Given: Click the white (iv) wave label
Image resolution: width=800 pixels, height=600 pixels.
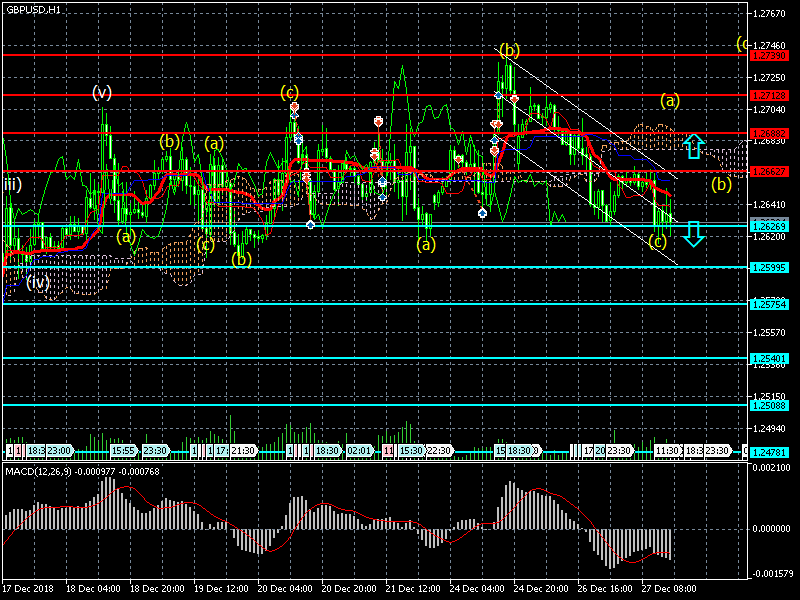Looking at the screenshot, I should tap(38, 283).
